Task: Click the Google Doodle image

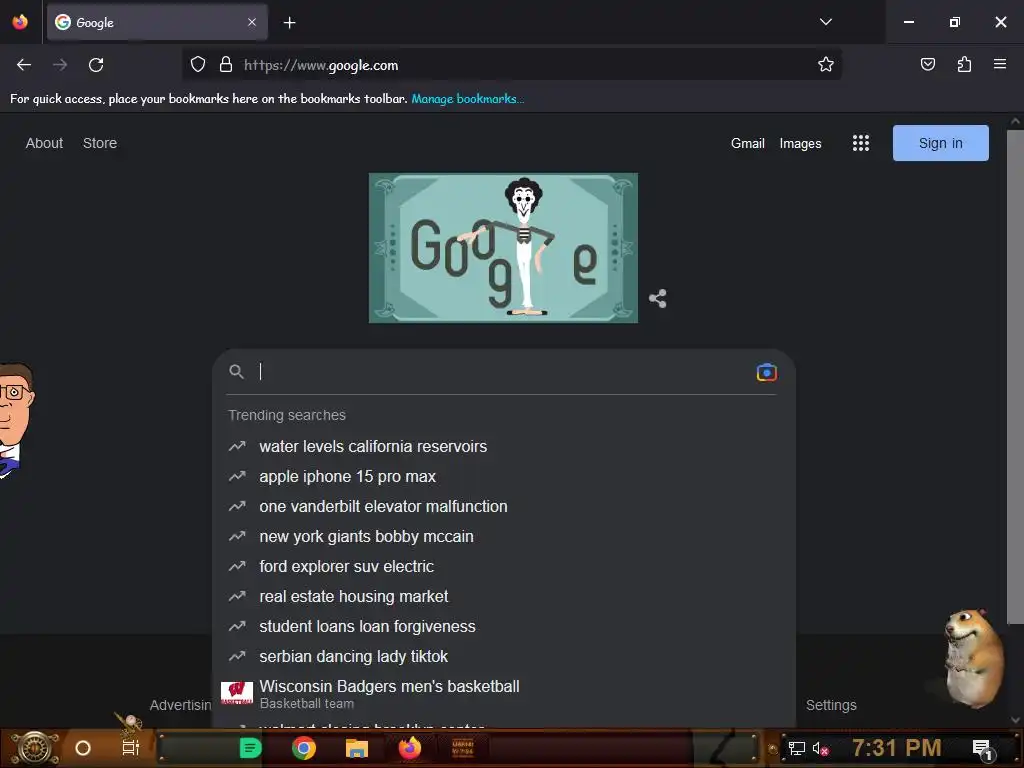Action: point(504,248)
